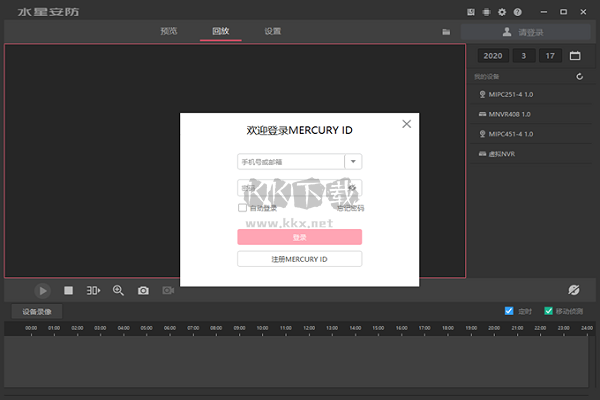The width and height of the screenshot is (600, 400).
Task: Expand the account dropdown arrow
Action: pos(353,161)
